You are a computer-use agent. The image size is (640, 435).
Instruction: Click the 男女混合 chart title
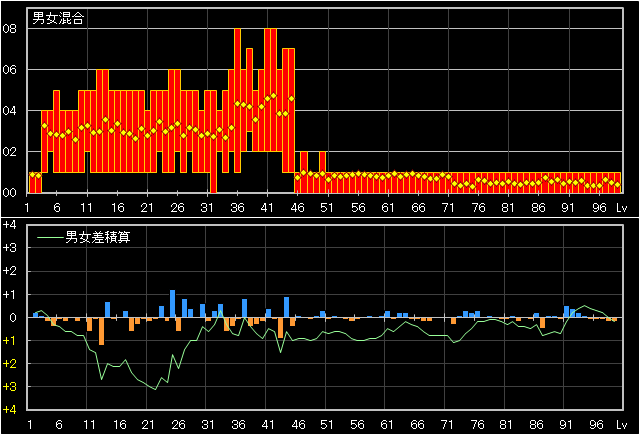(58, 18)
